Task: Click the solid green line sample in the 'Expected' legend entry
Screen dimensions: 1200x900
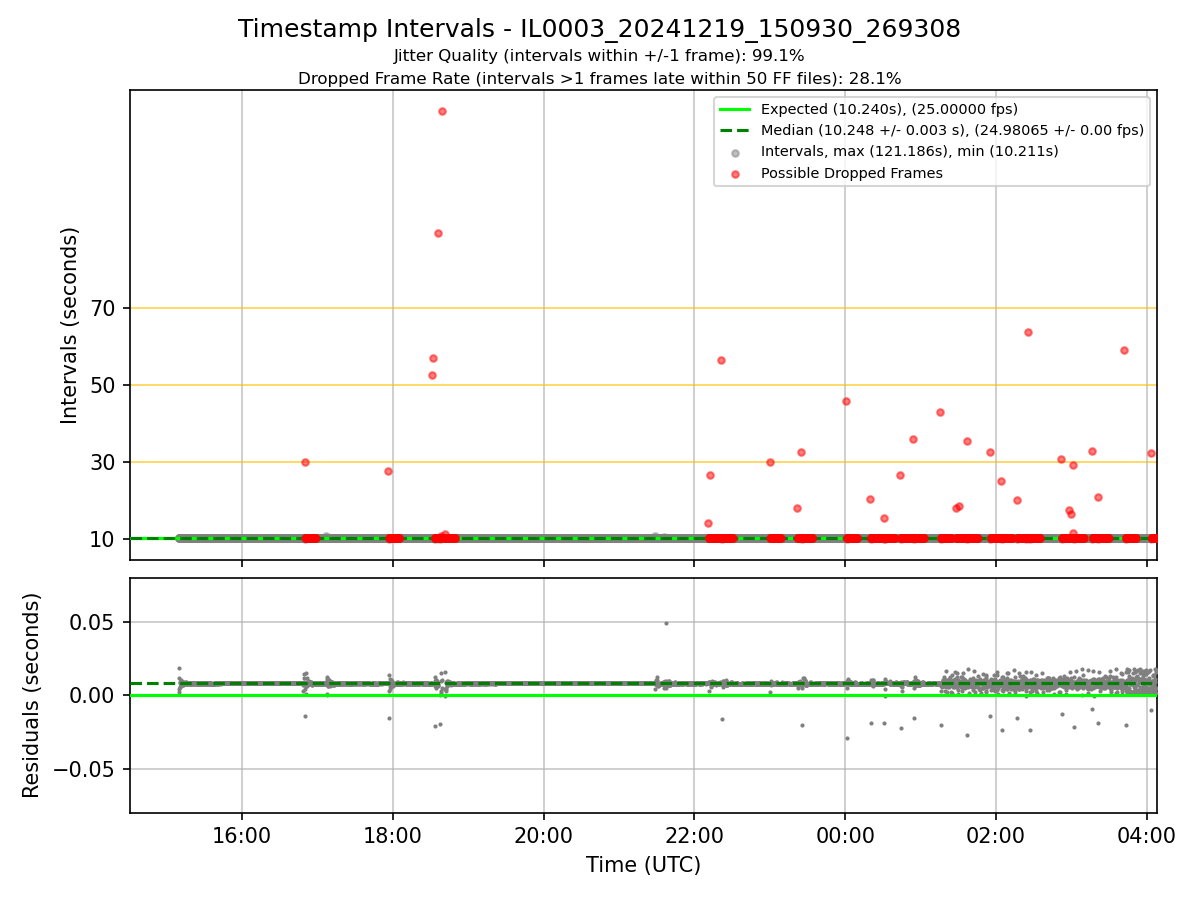Action: [x=736, y=109]
